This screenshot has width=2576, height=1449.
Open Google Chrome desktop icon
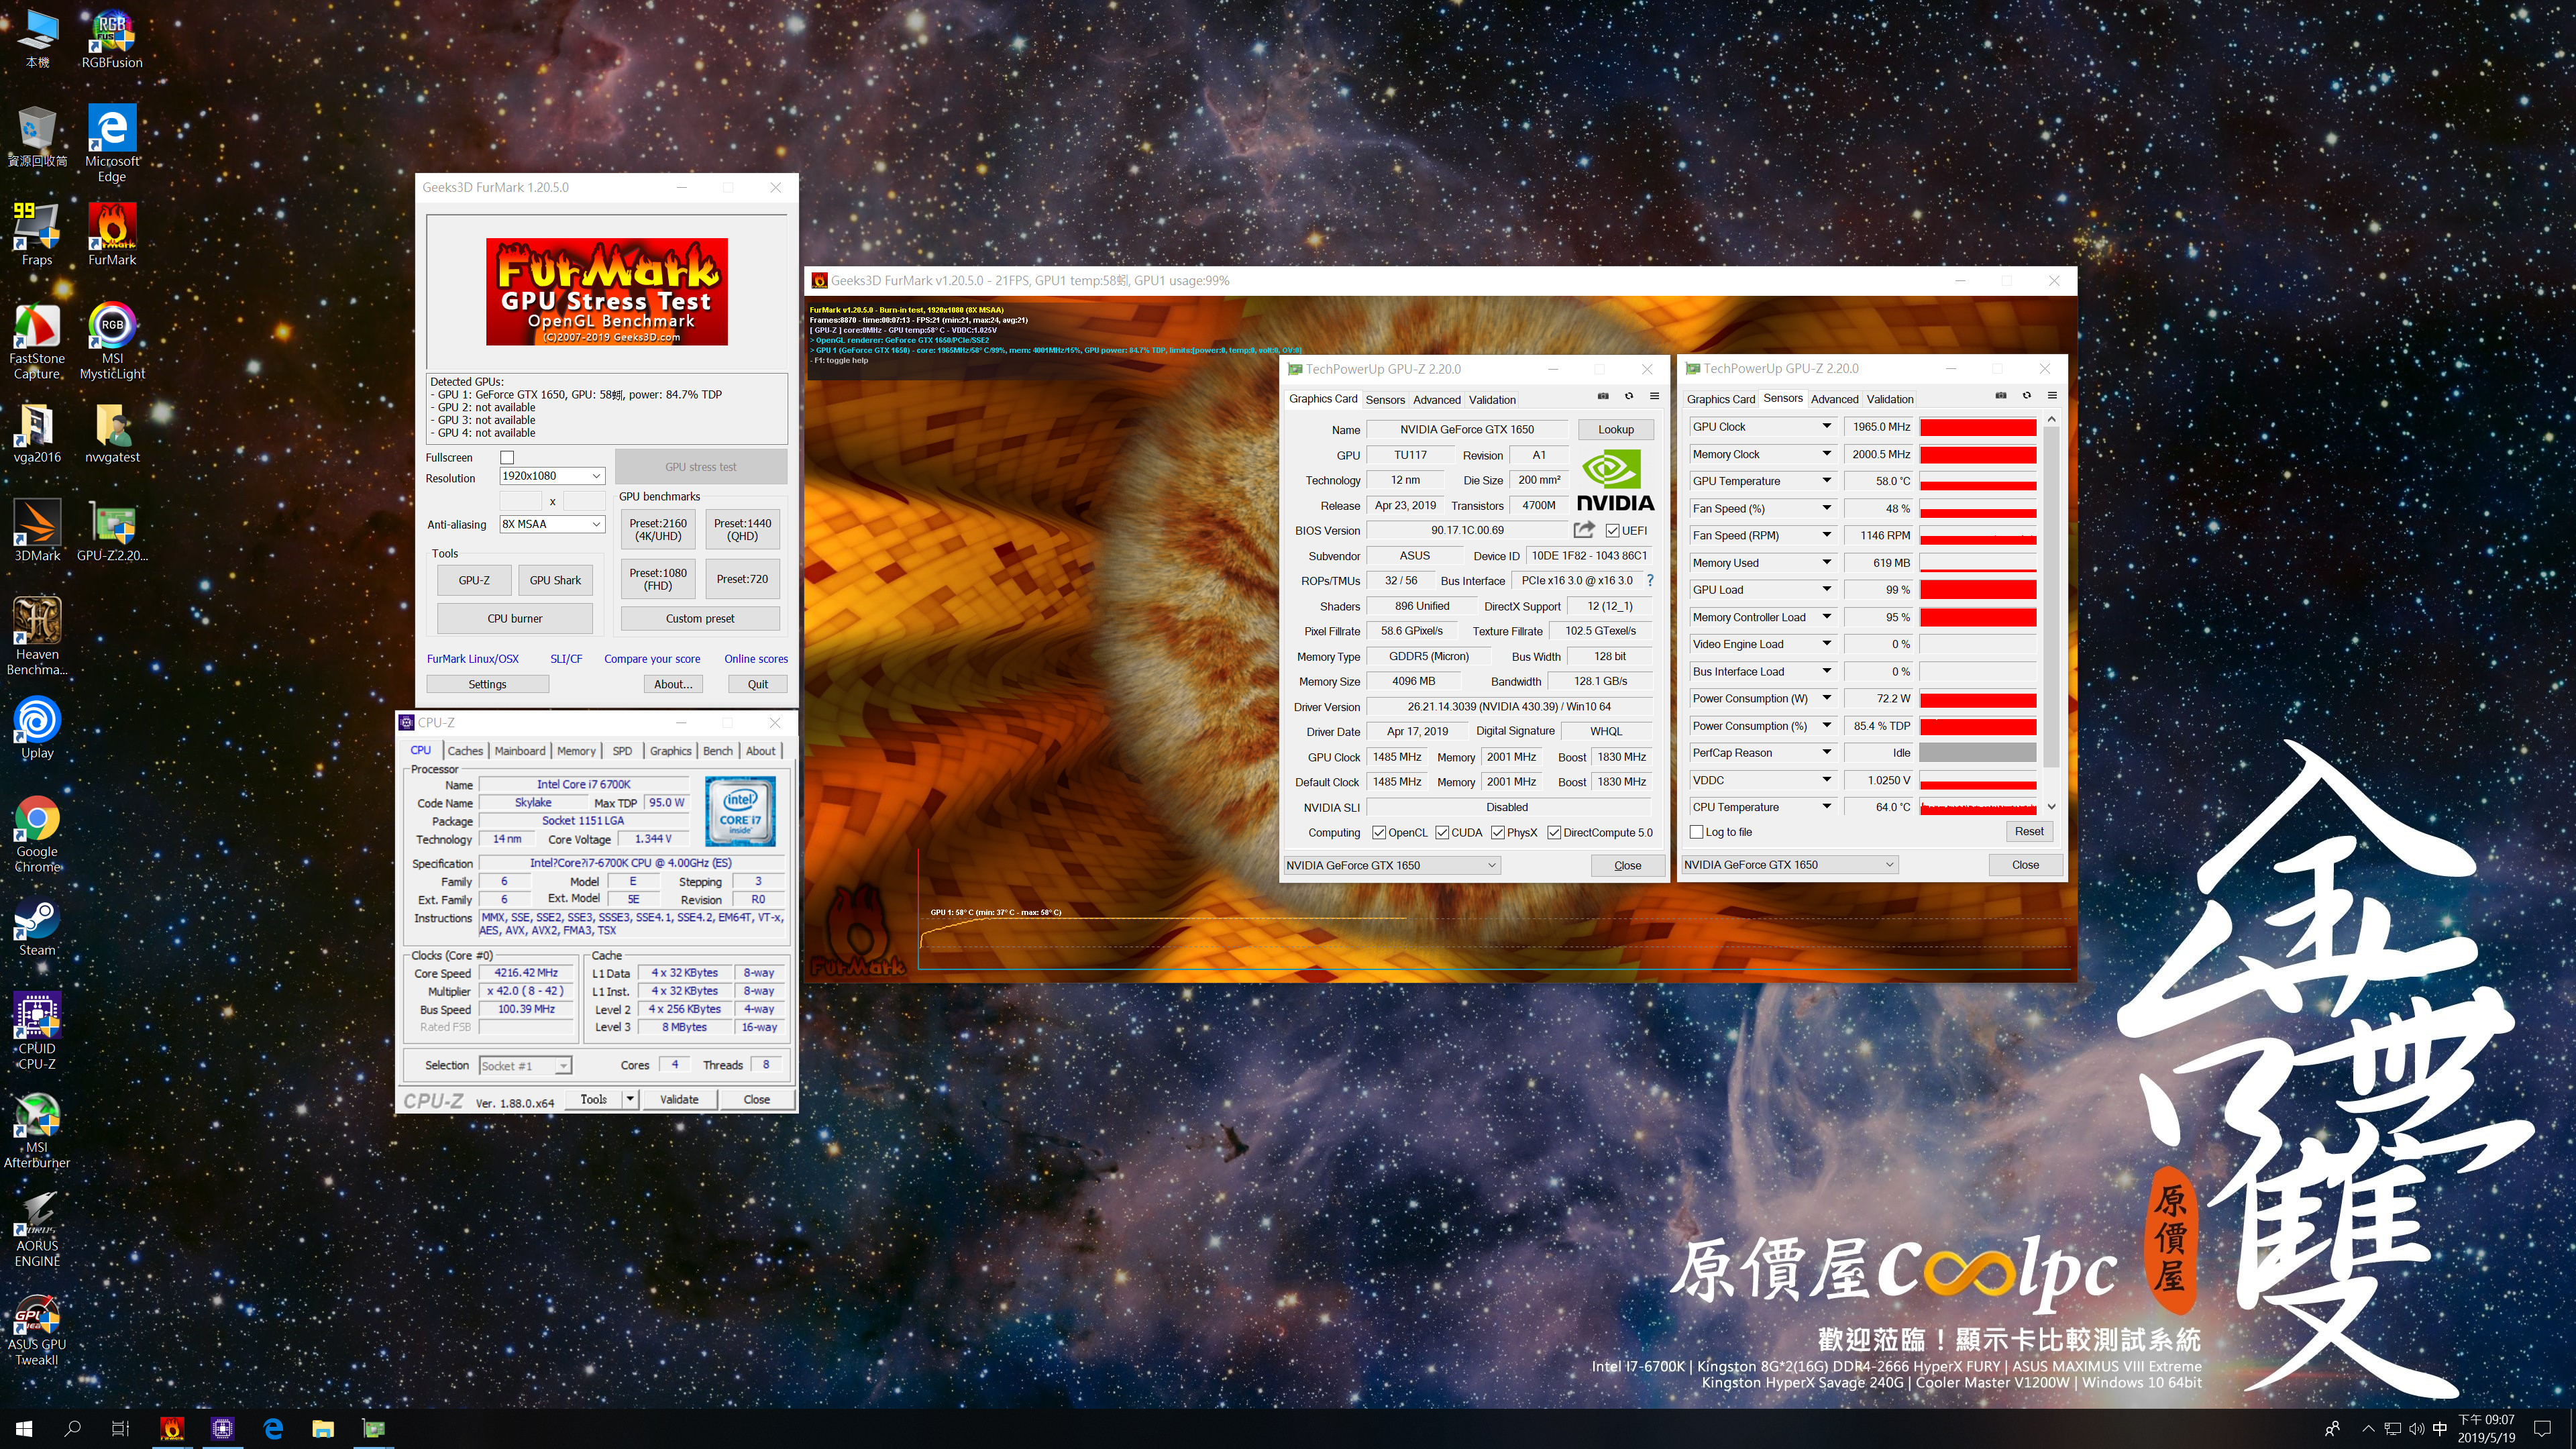tap(37, 835)
